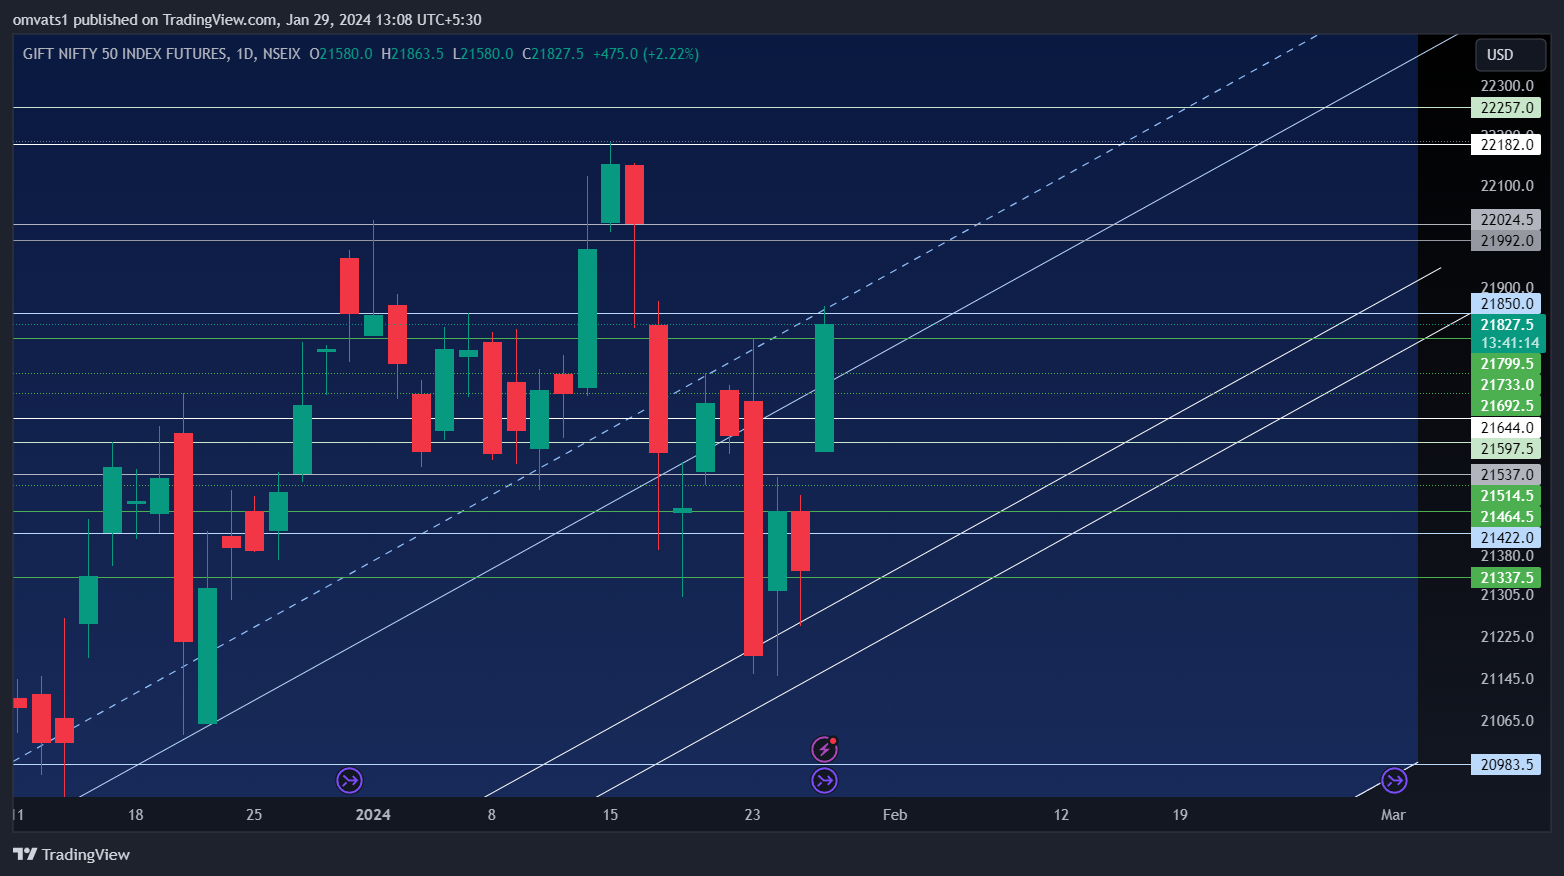Click the high value H21863.5
Image resolution: width=1564 pixels, height=876 pixels.
tap(412, 54)
